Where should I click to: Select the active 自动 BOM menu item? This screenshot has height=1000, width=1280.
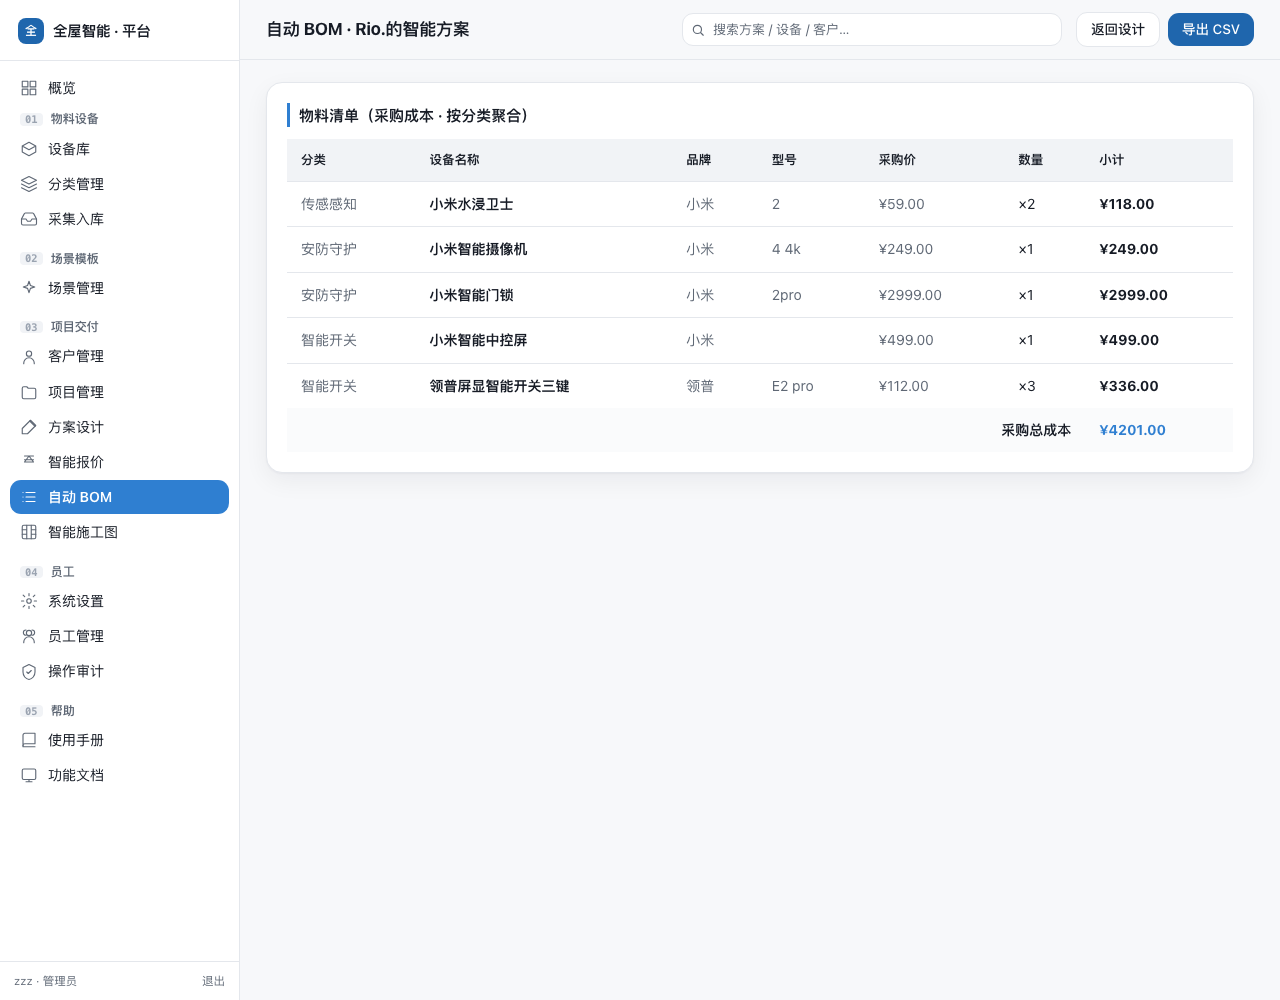pyautogui.click(x=119, y=497)
